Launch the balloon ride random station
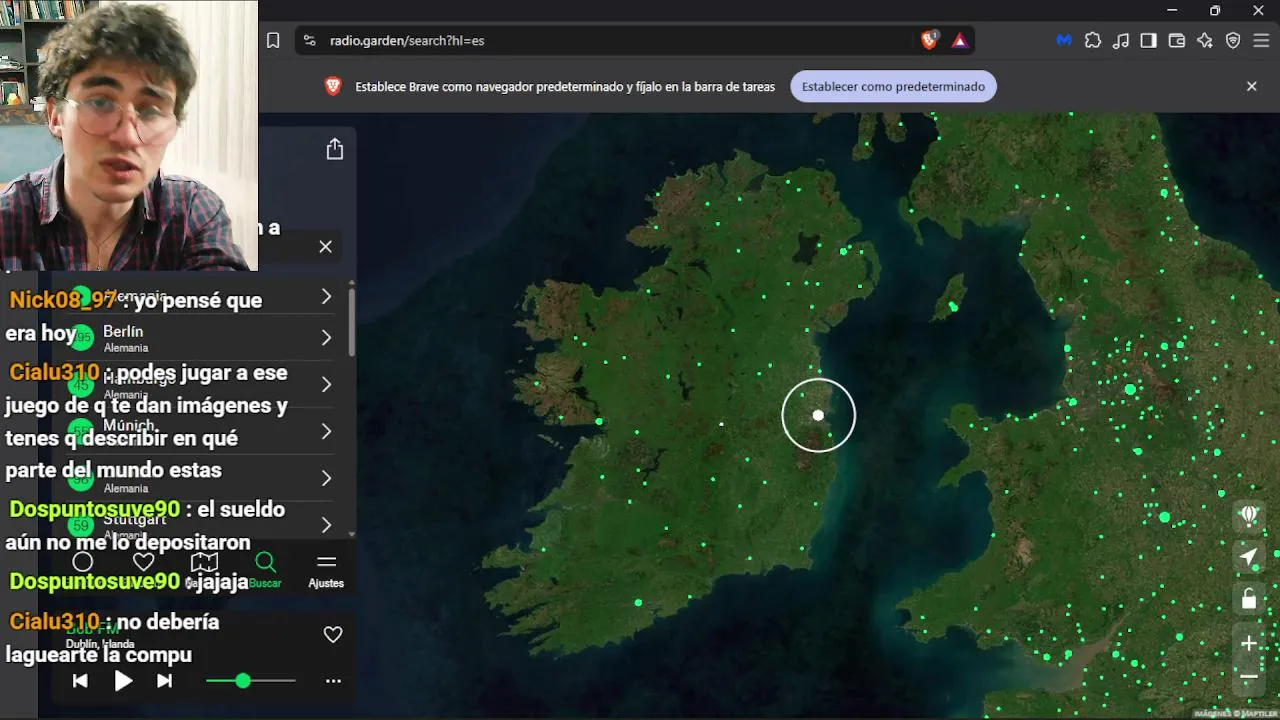The image size is (1280, 720). click(x=1249, y=516)
